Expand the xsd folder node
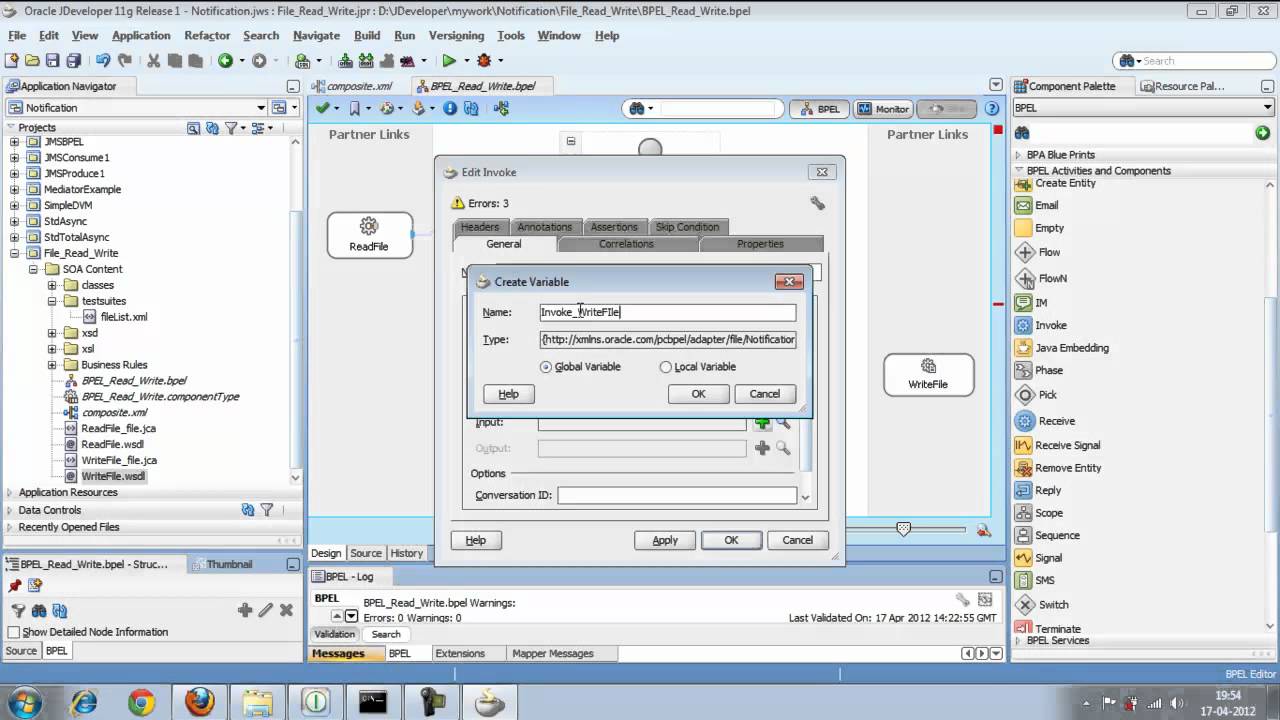1280x720 pixels. point(52,333)
